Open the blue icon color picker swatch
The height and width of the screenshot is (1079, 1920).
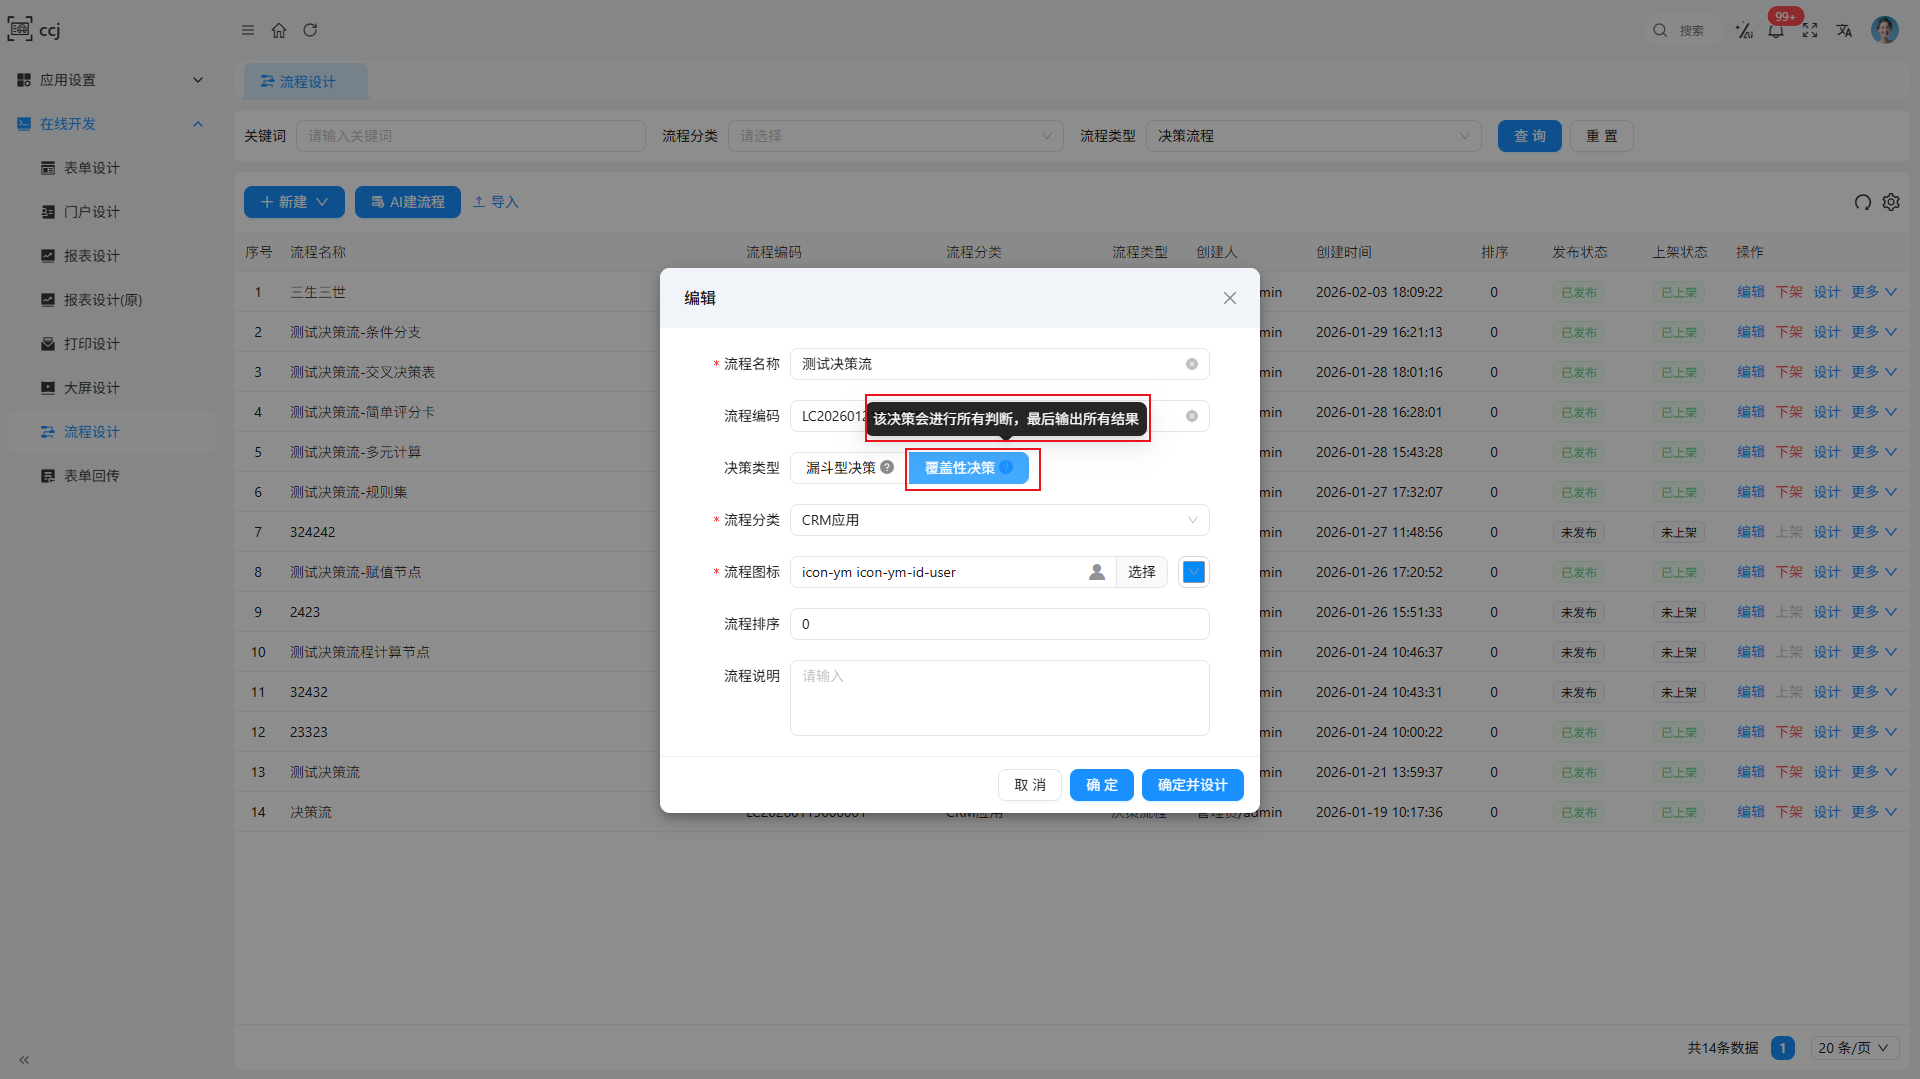(1194, 572)
